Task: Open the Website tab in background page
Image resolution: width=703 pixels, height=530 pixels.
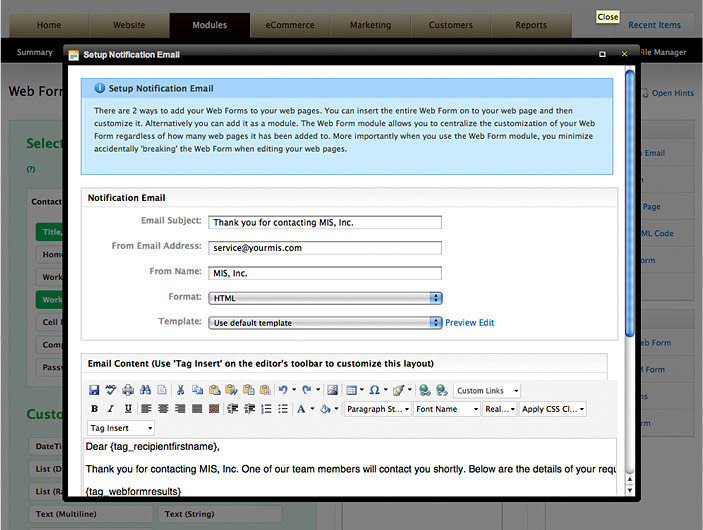Action: (x=129, y=25)
